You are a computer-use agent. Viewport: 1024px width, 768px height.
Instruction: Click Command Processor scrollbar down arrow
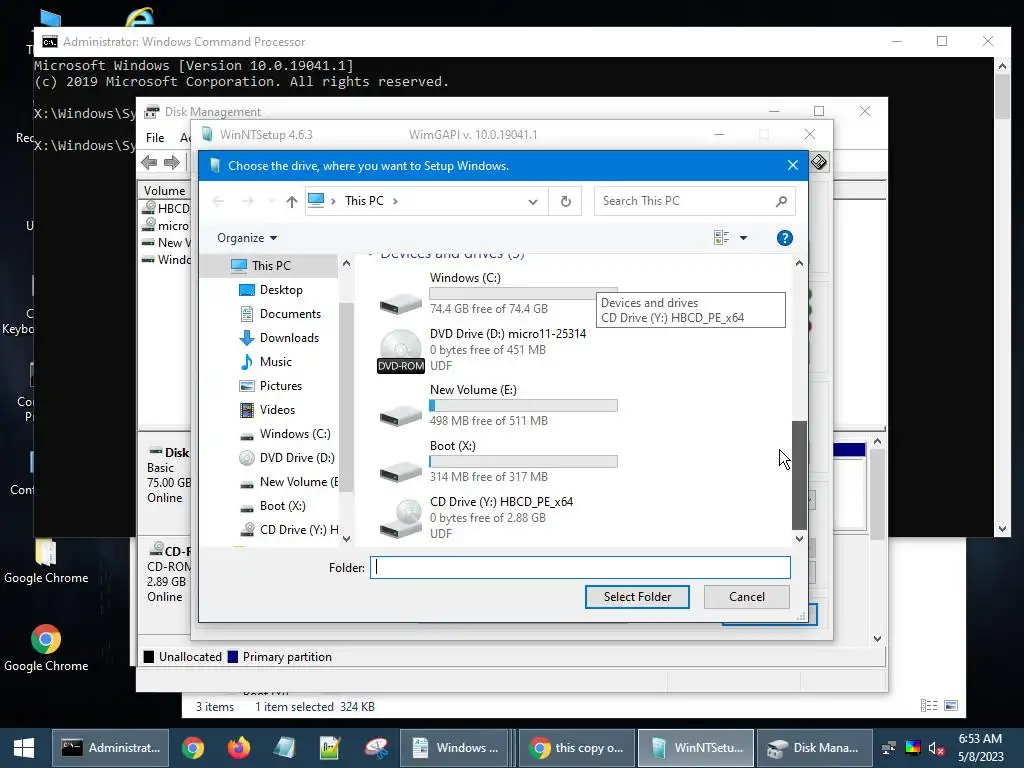tap(1002, 529)
